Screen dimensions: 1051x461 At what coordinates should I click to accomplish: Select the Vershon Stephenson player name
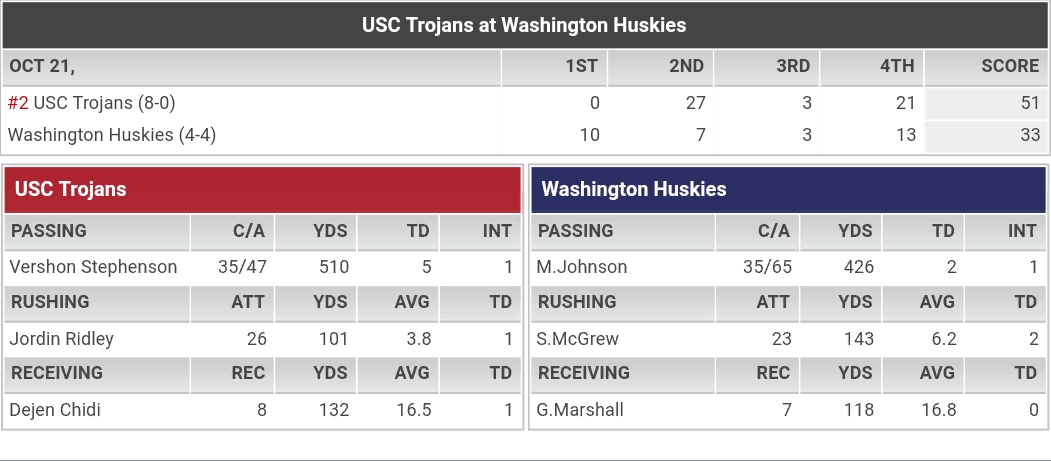(x=93, y=267)
